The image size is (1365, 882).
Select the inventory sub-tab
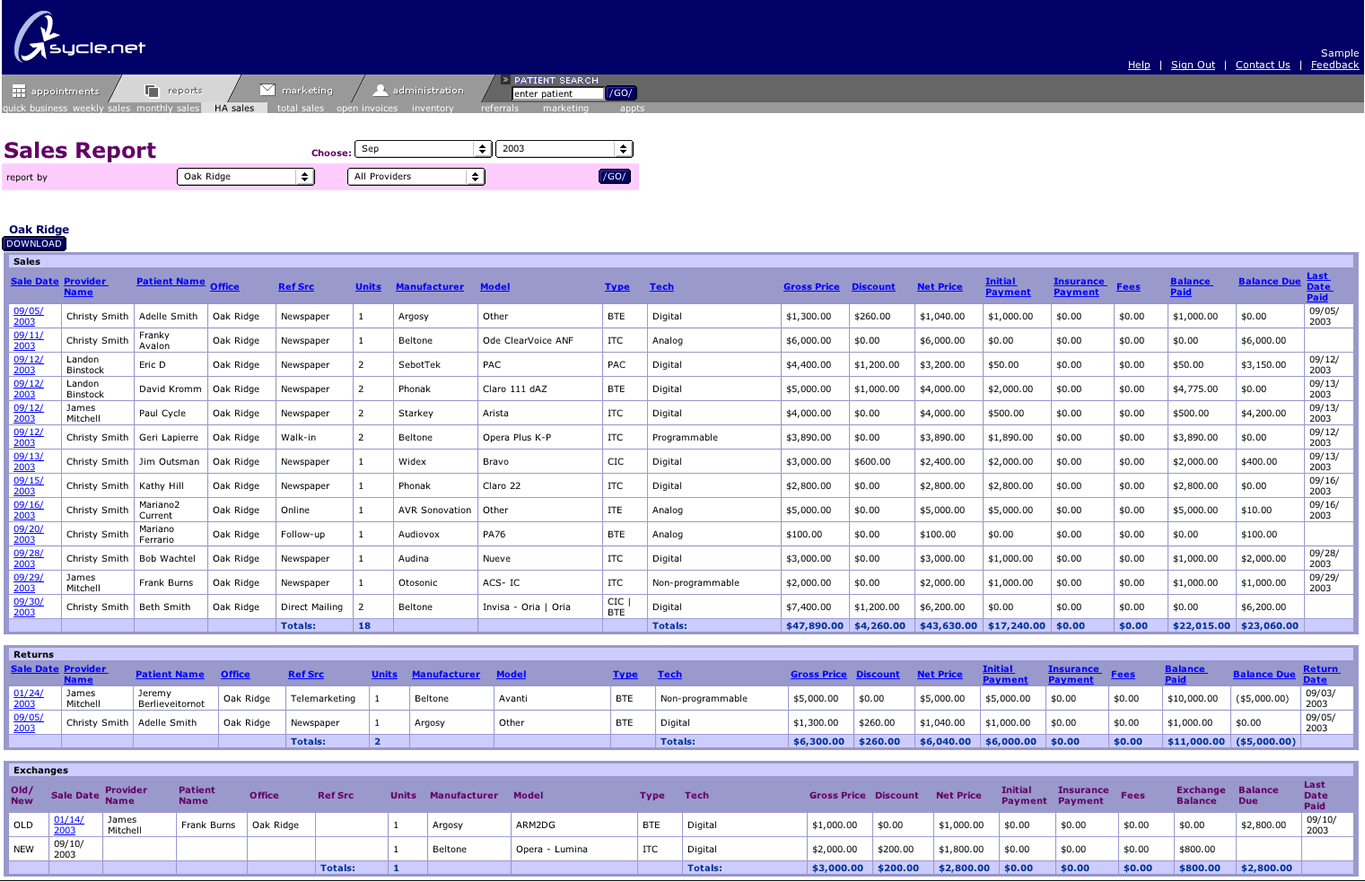(432, 108)
